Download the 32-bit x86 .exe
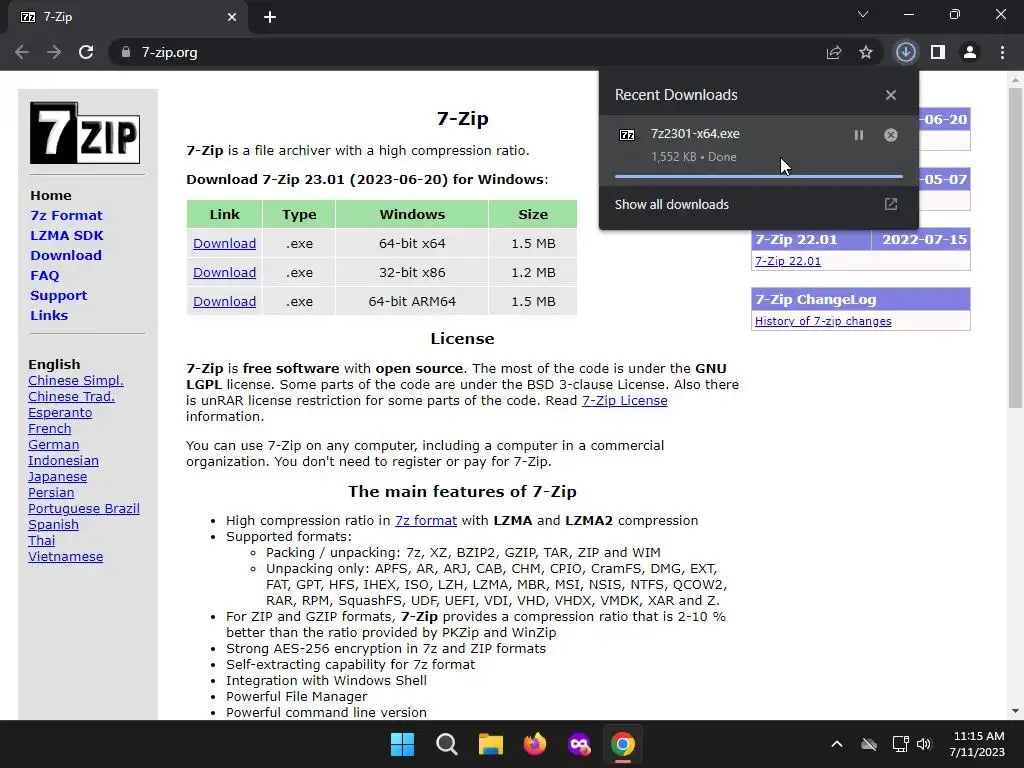 tap(225, 272)
